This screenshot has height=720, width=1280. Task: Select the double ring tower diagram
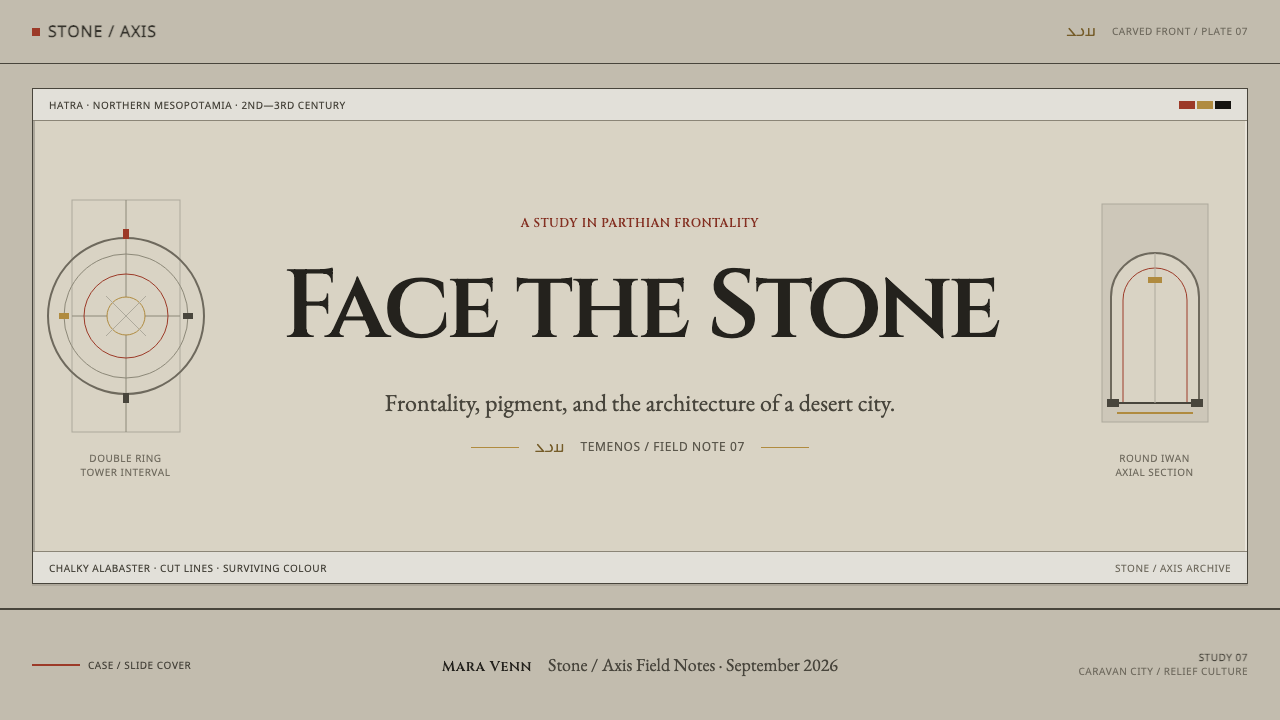pyautogui.click(x=126, y=316)
